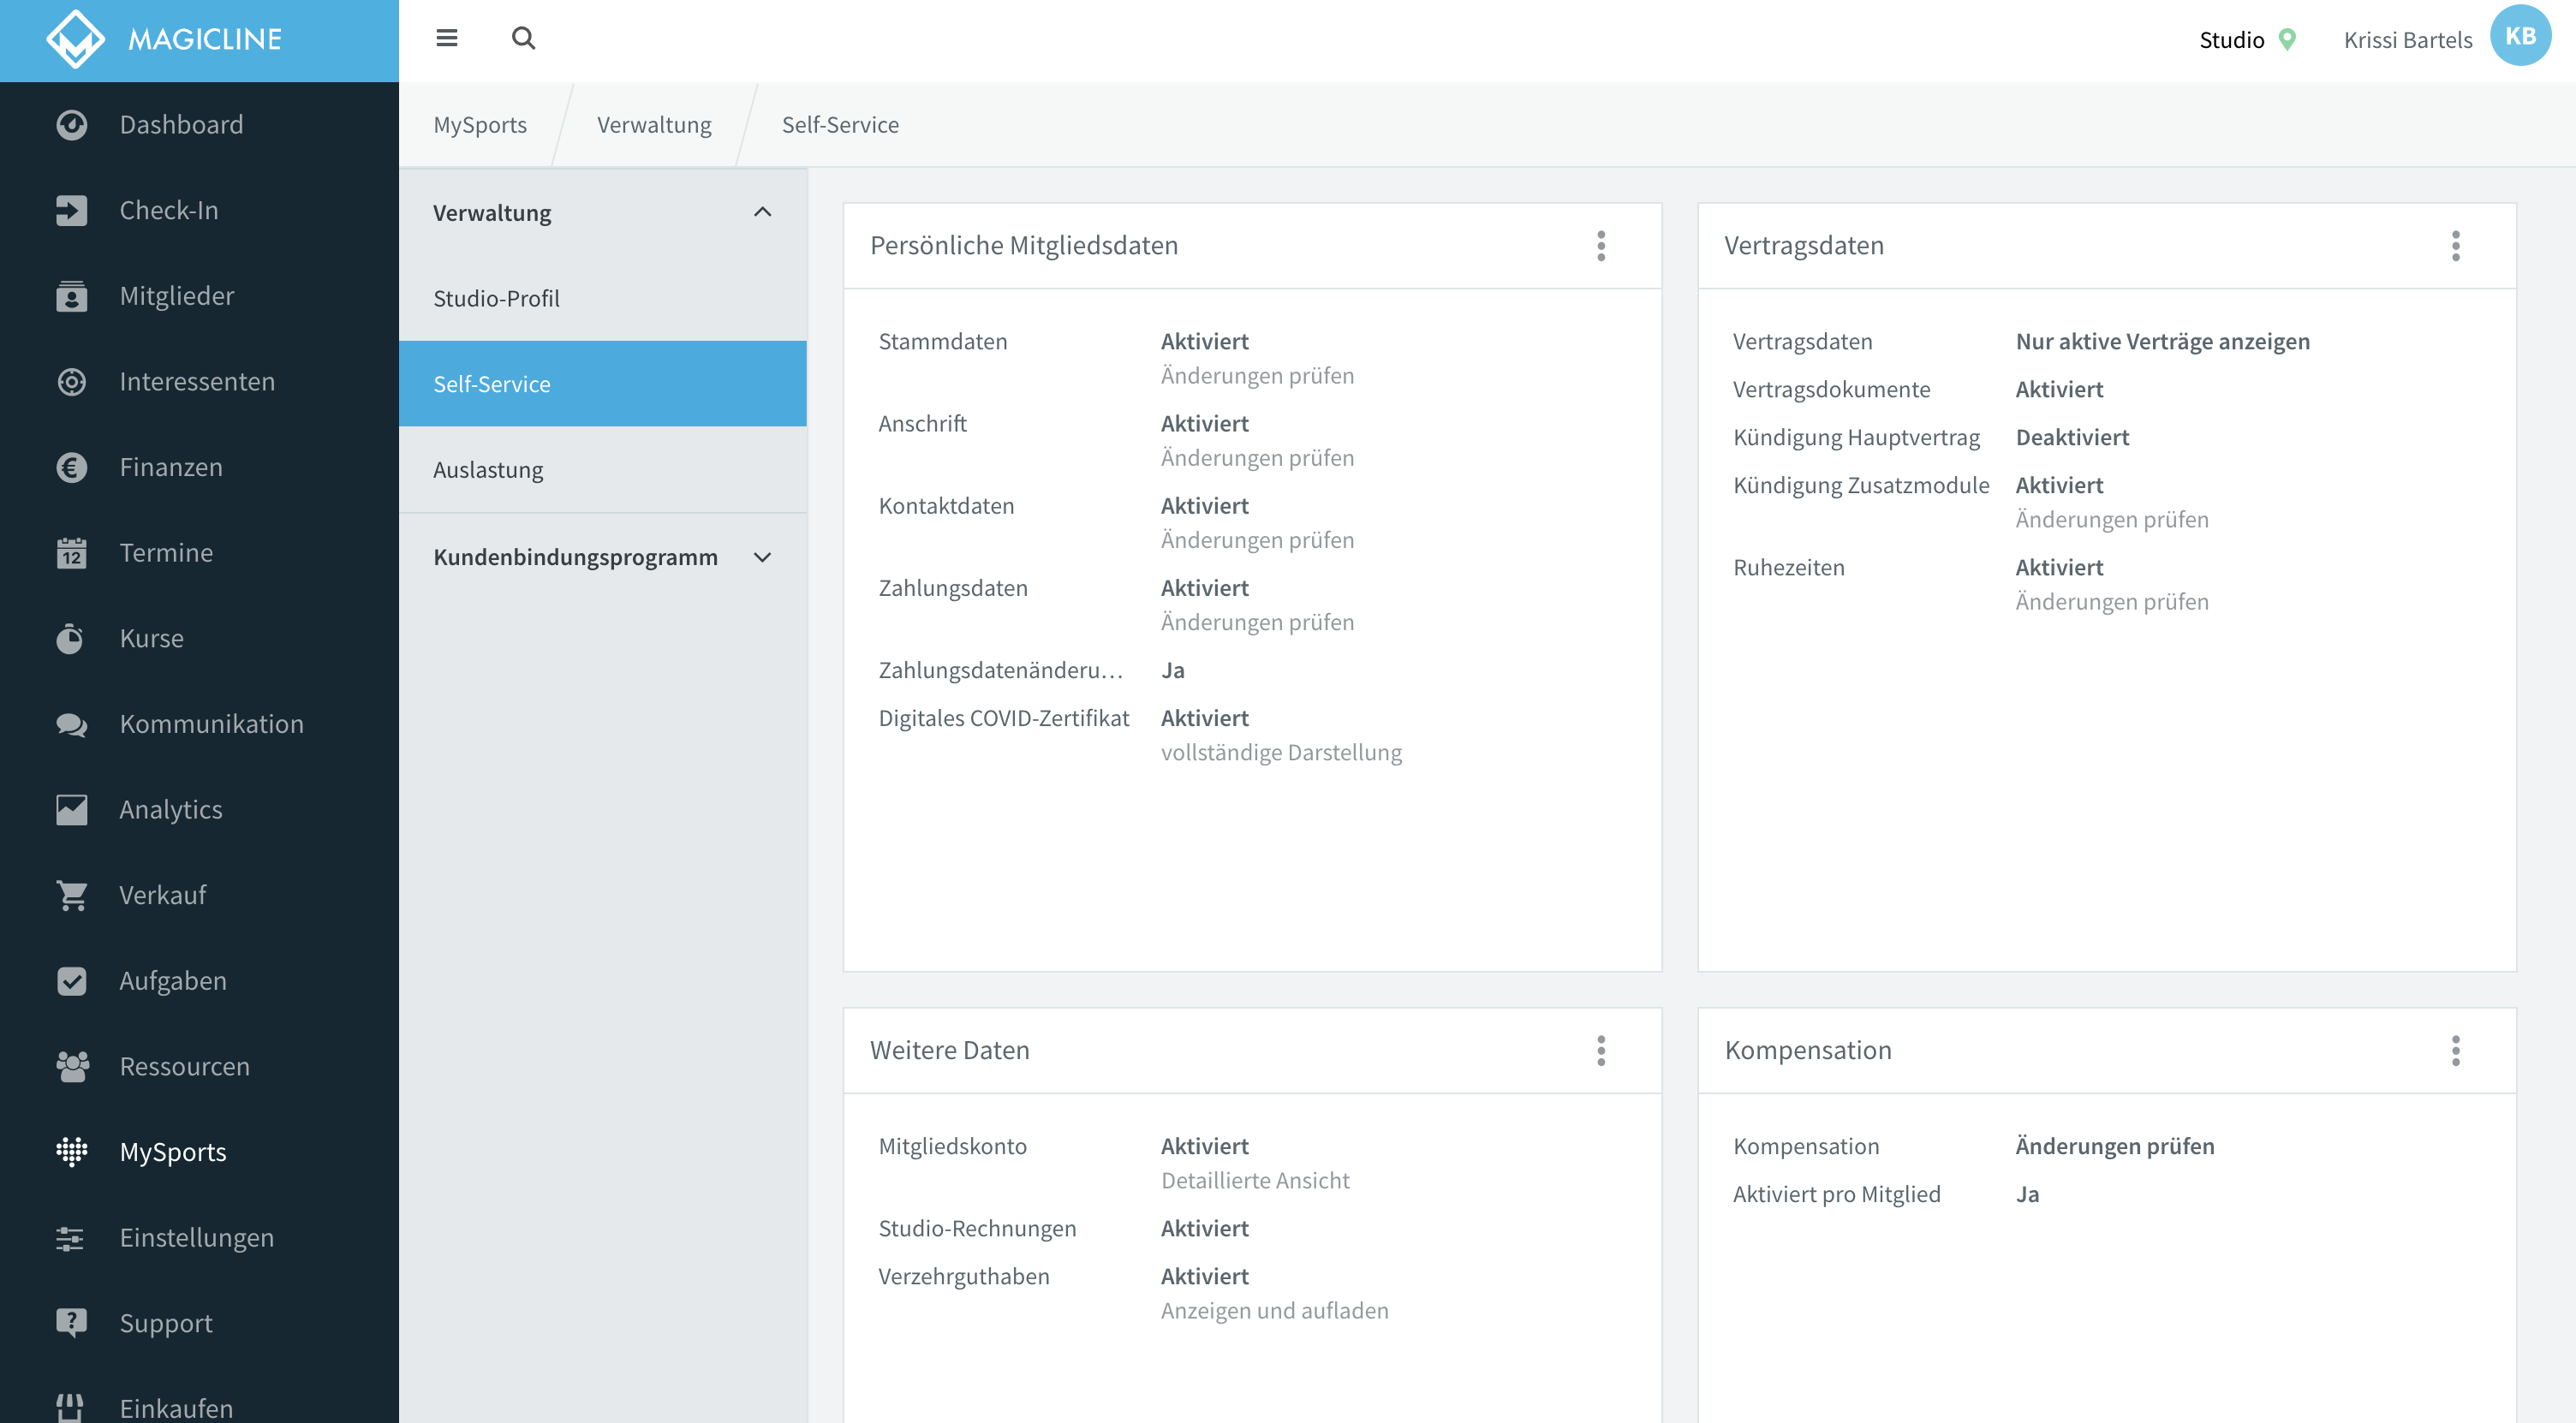Viewport: 2576px width, 1423px height.
Task: Open Studio-Profil in the submenu
Action: 603,298
